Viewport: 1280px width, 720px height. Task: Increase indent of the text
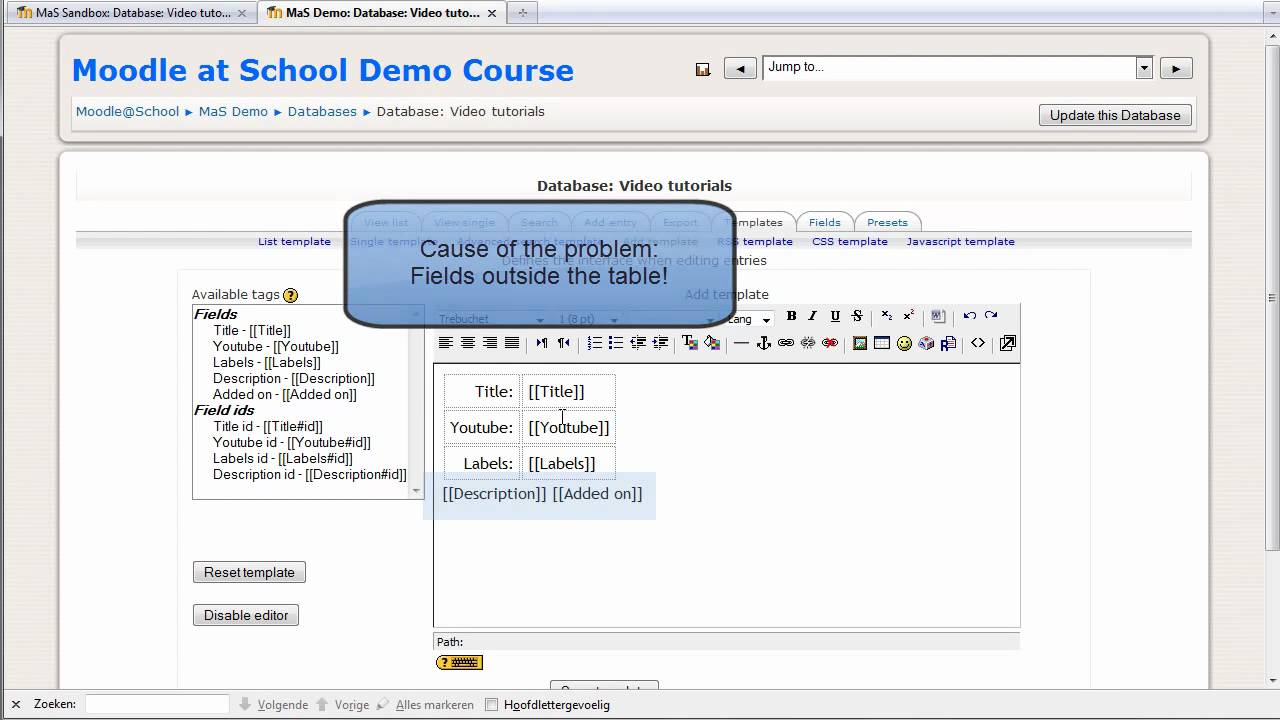660,343
